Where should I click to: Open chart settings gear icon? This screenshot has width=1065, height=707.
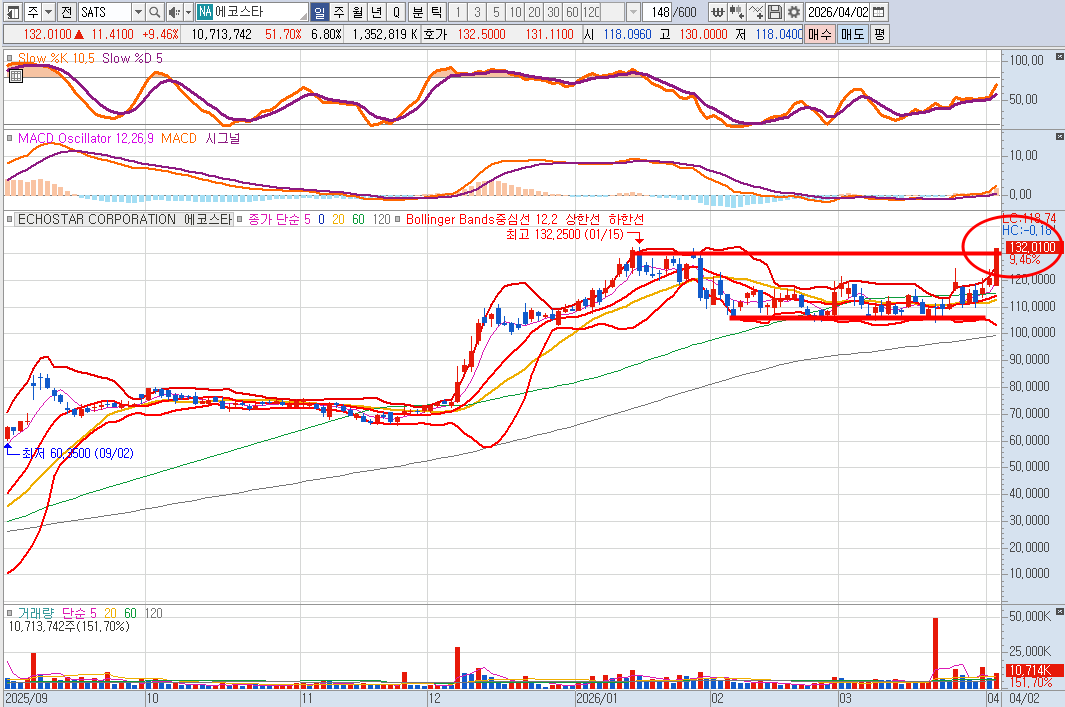[793, 12]
